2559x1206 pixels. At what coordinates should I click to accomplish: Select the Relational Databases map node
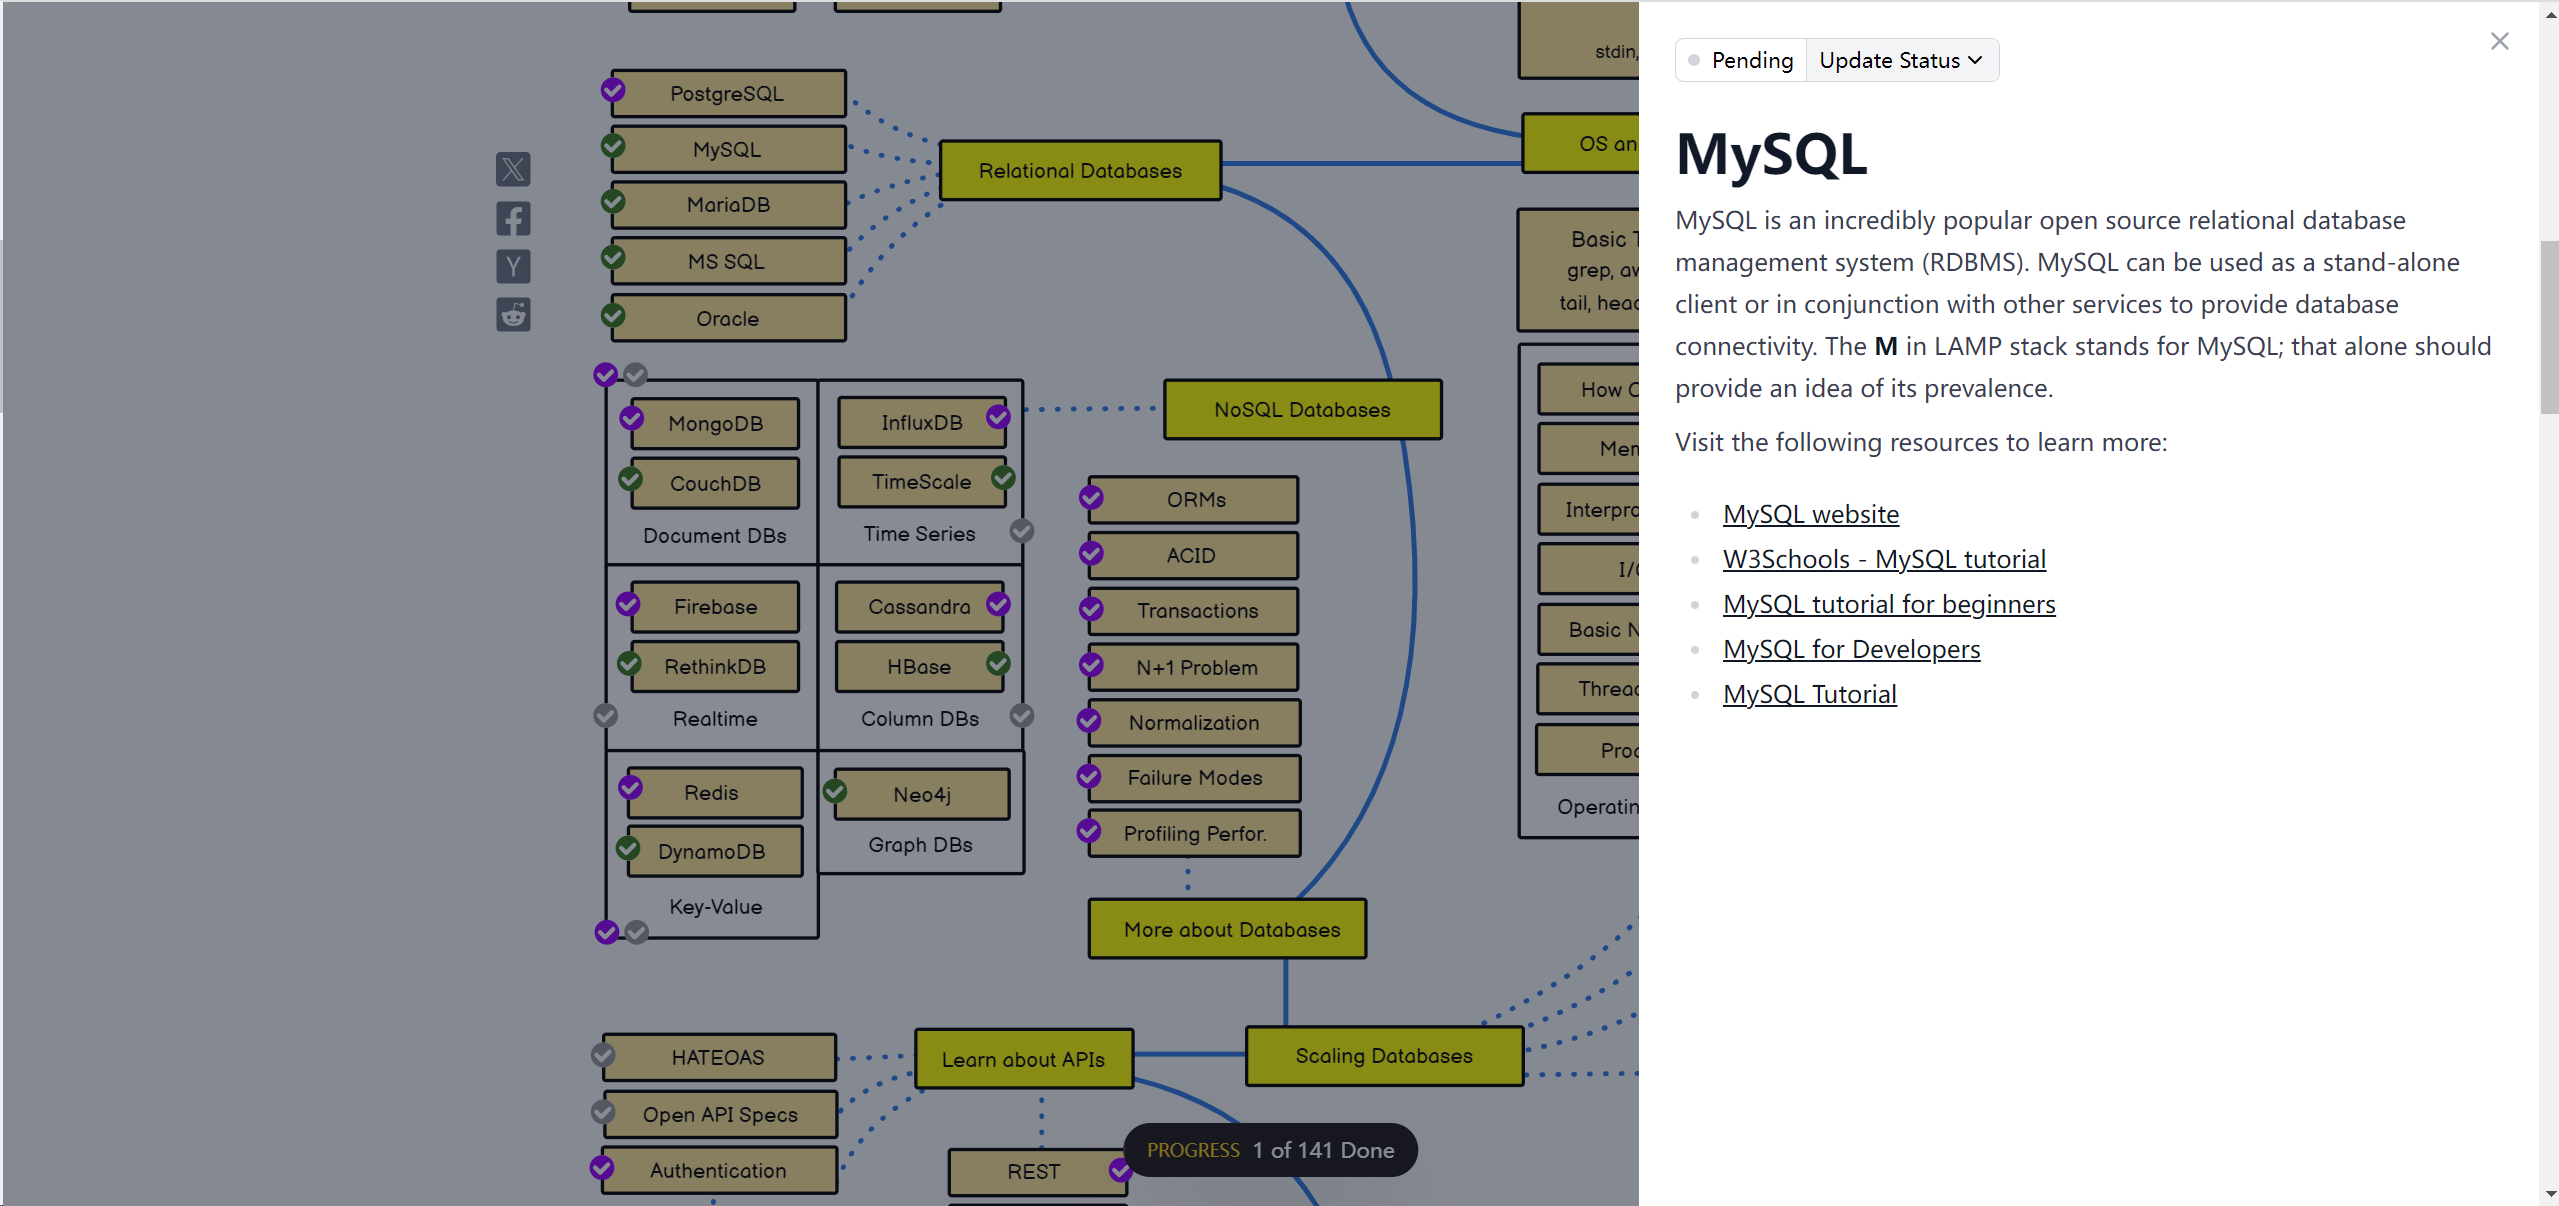(x=1077, y=170)
